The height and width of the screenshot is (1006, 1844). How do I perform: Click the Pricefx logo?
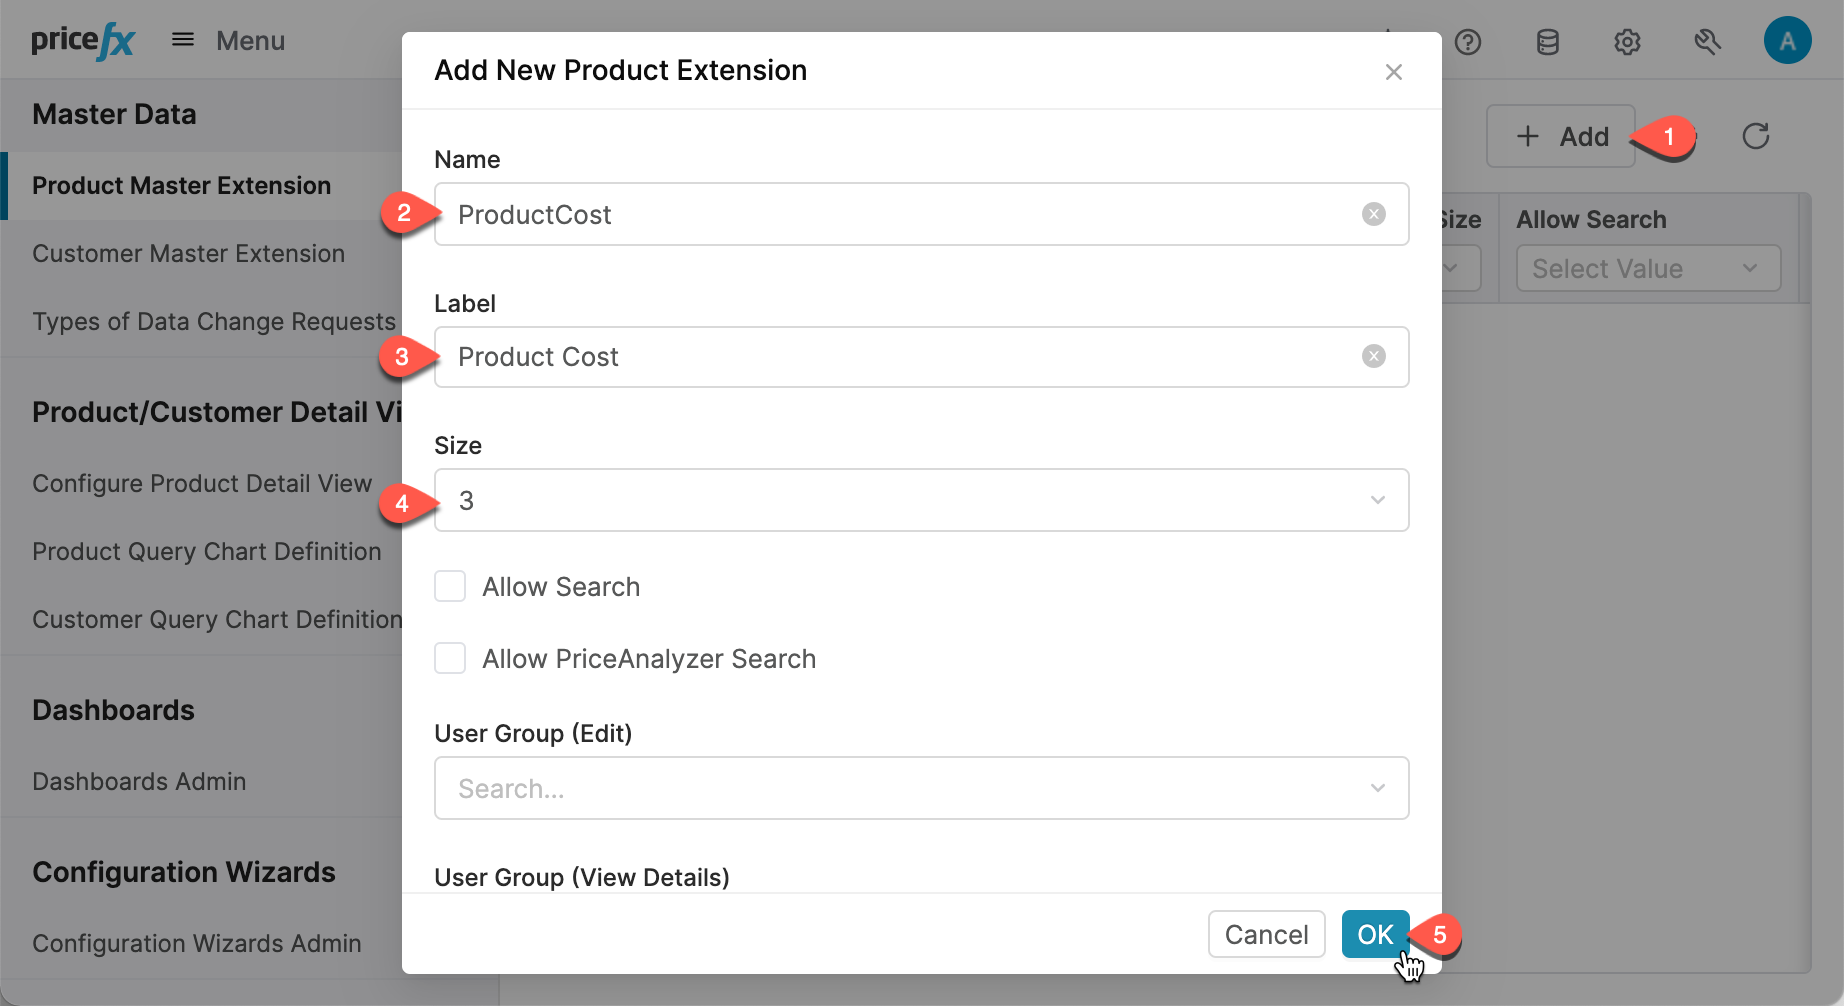84,39
